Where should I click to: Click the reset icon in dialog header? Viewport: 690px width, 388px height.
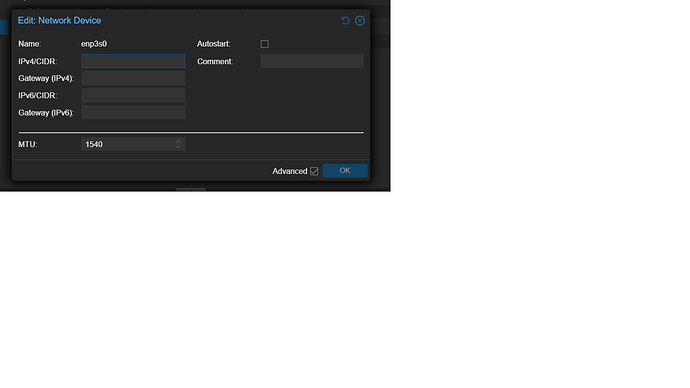coord(345,21)
